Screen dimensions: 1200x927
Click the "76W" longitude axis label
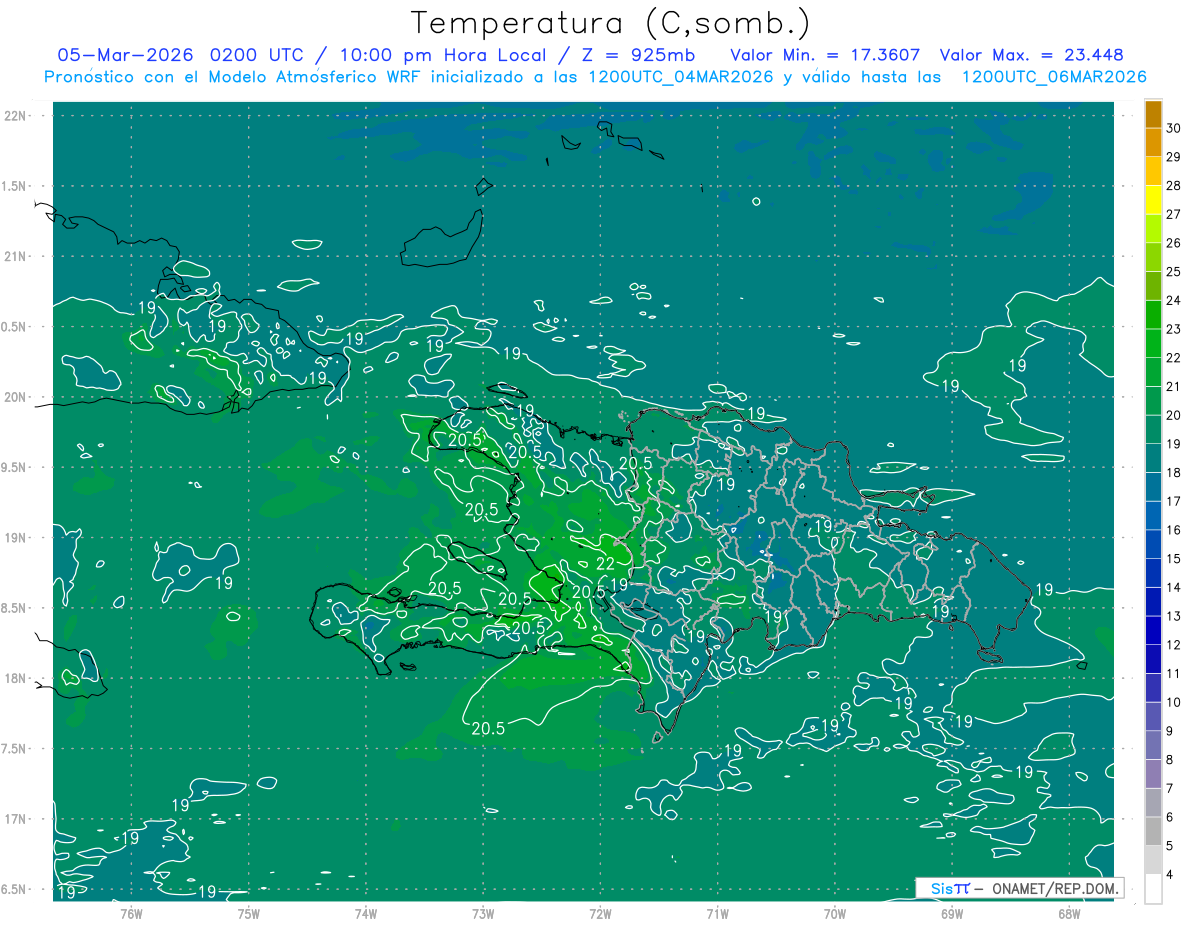tap(131, 913)
